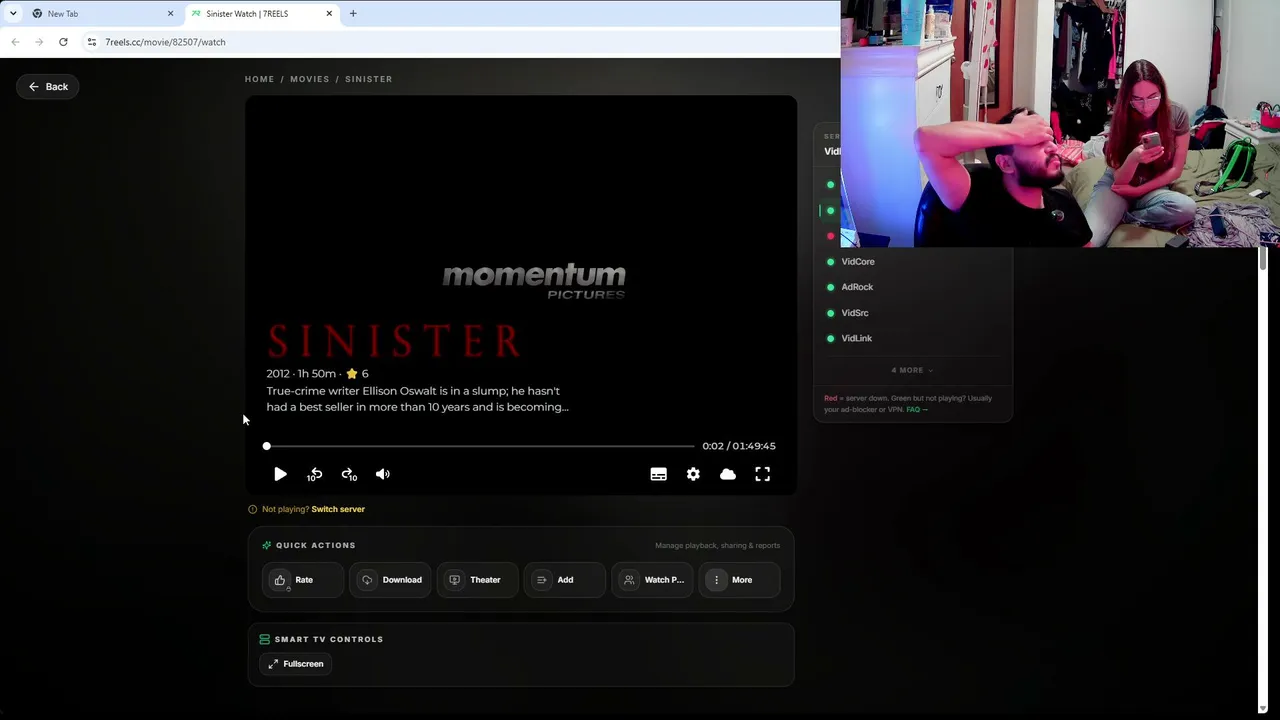Click the progress bar position handle
Viewport: 1280px width, 720px height.
click(267, 446)
